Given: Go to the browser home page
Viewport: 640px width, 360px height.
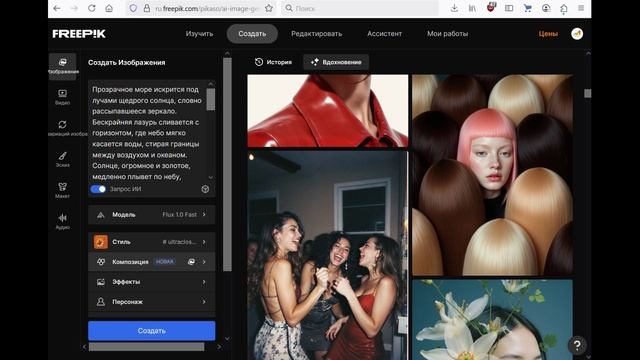Looking at the screenshot, I should (109, 8).
